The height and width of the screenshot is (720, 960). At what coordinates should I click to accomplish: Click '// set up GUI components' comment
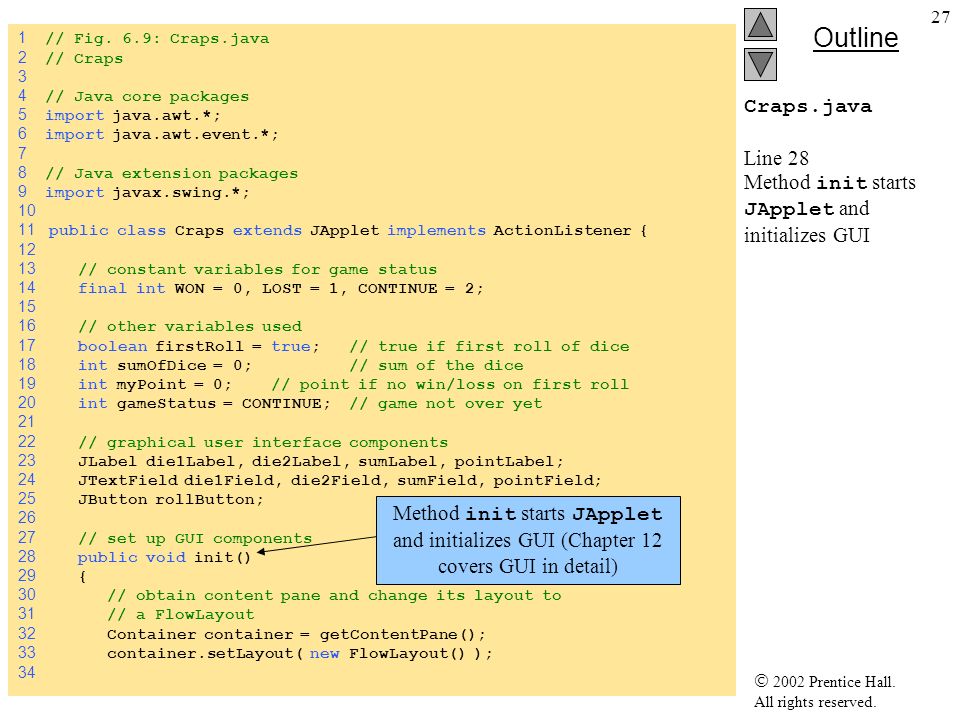[x=195, y=539]
